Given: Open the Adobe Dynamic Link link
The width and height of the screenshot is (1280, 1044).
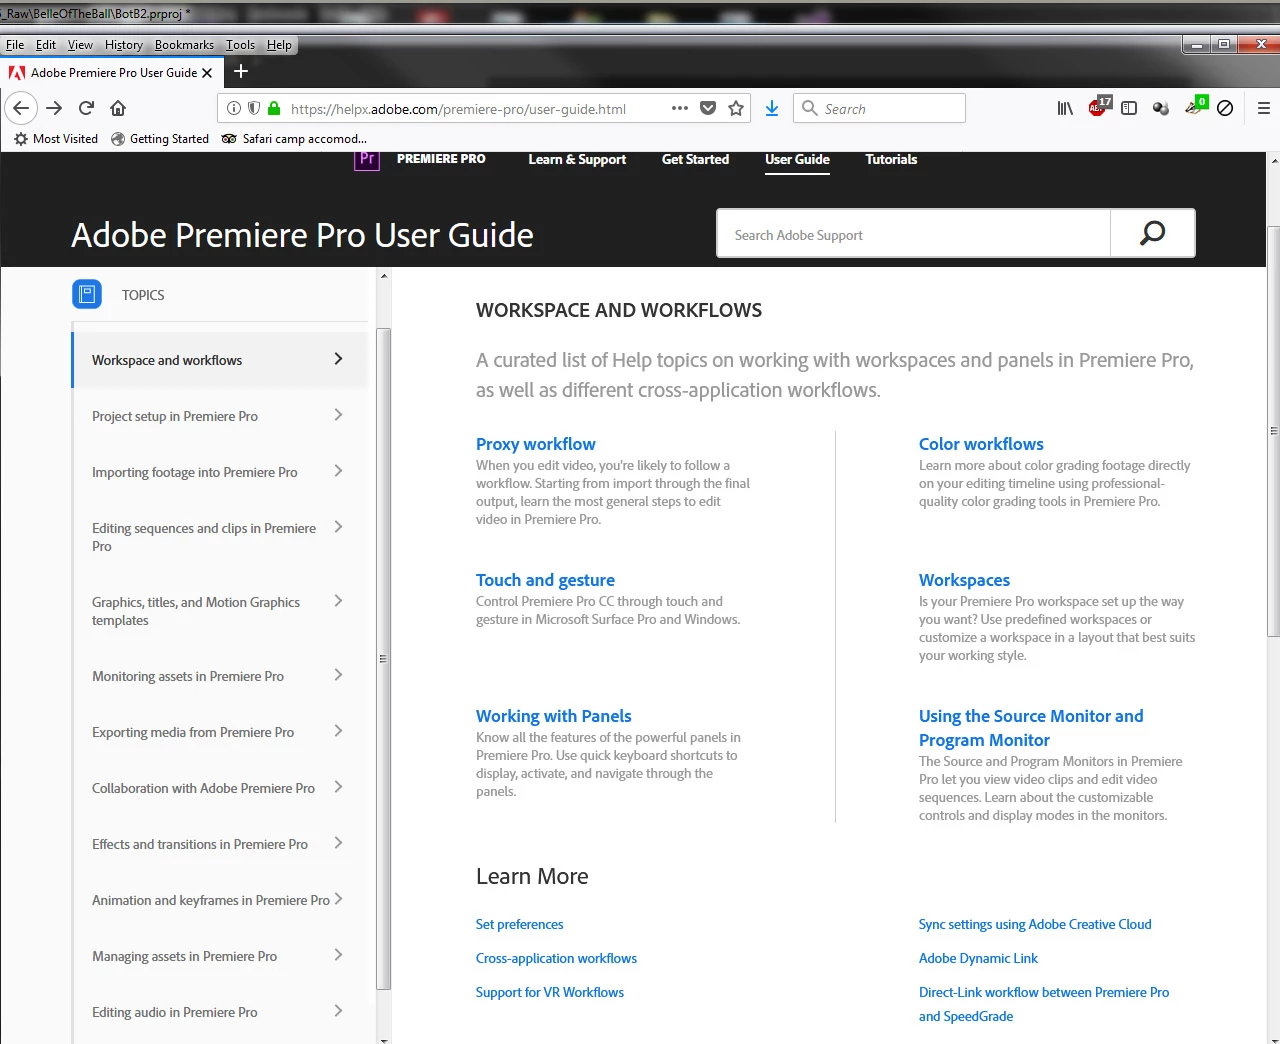Looking at the screenshot, I should pos(978,958).
